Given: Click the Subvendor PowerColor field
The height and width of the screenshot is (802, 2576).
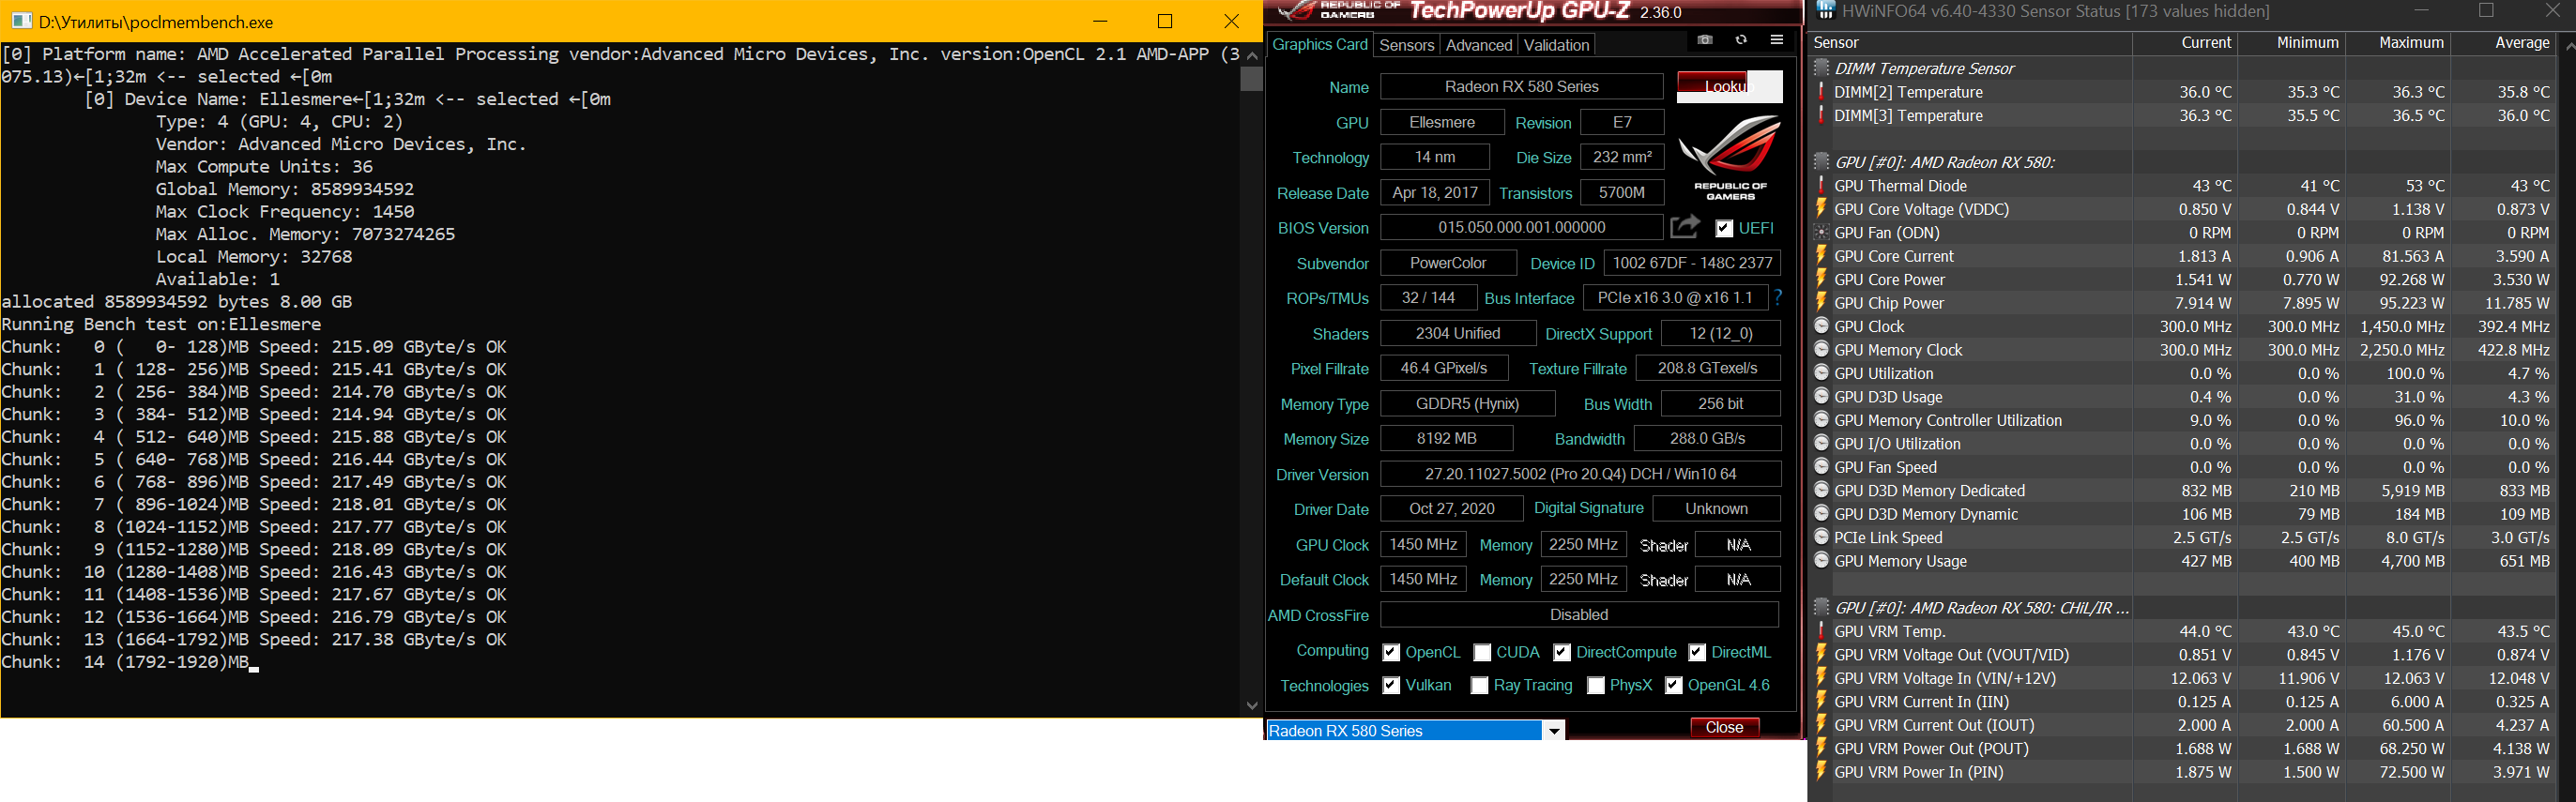Looking at the screenshot, I should (1448, 263).
